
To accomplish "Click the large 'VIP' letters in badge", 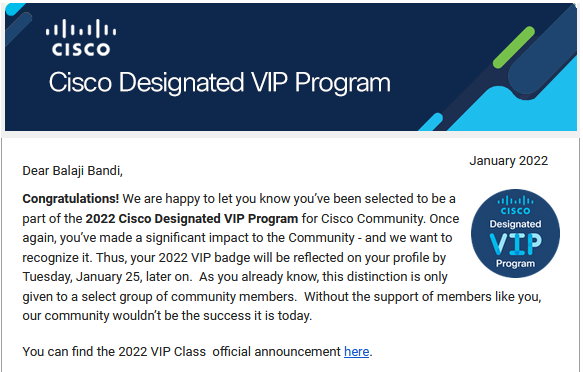I will 515,244.
